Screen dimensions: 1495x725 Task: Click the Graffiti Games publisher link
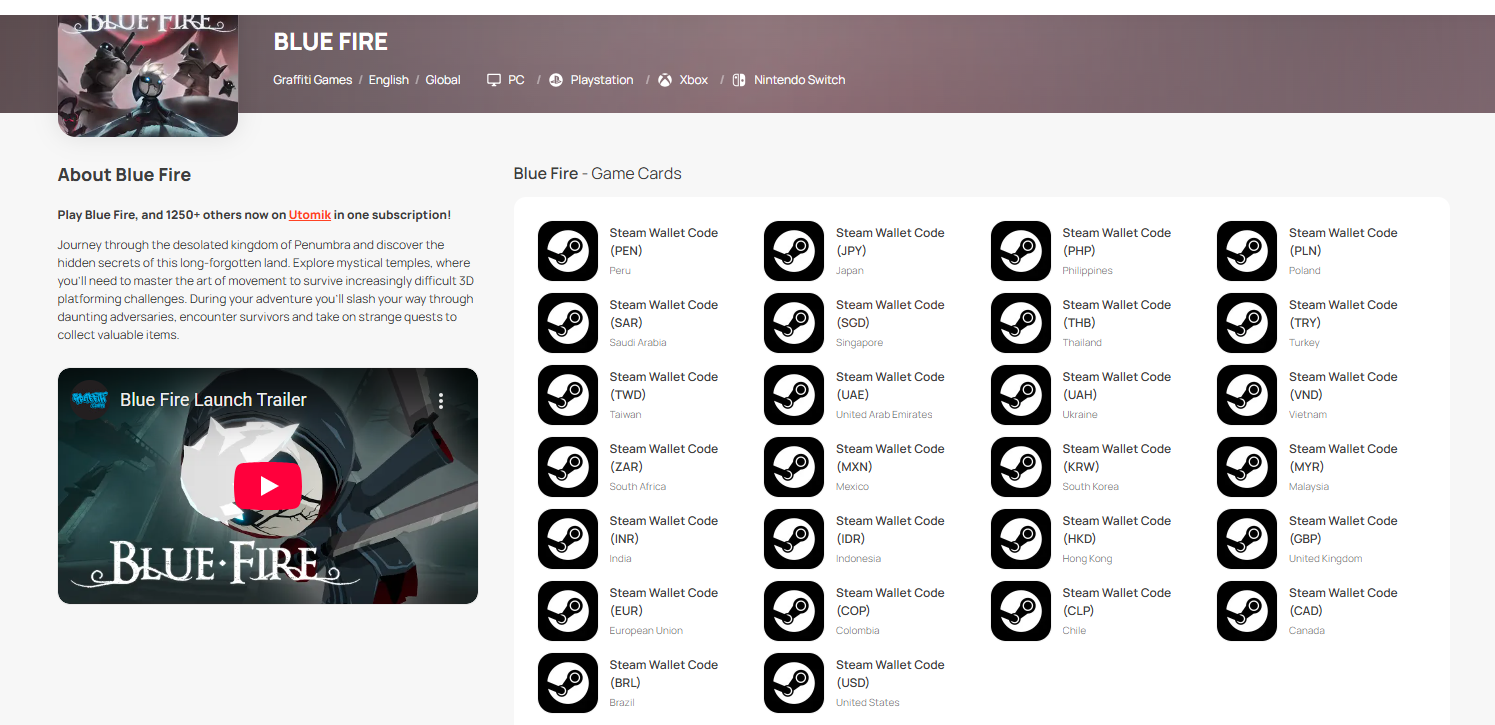click(312, 80)
